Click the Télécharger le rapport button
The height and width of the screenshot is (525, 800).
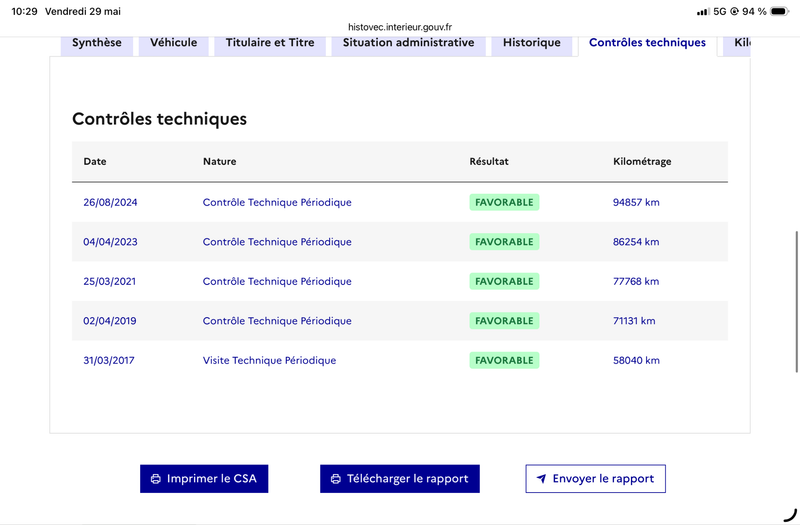click(x=400, y=479)
